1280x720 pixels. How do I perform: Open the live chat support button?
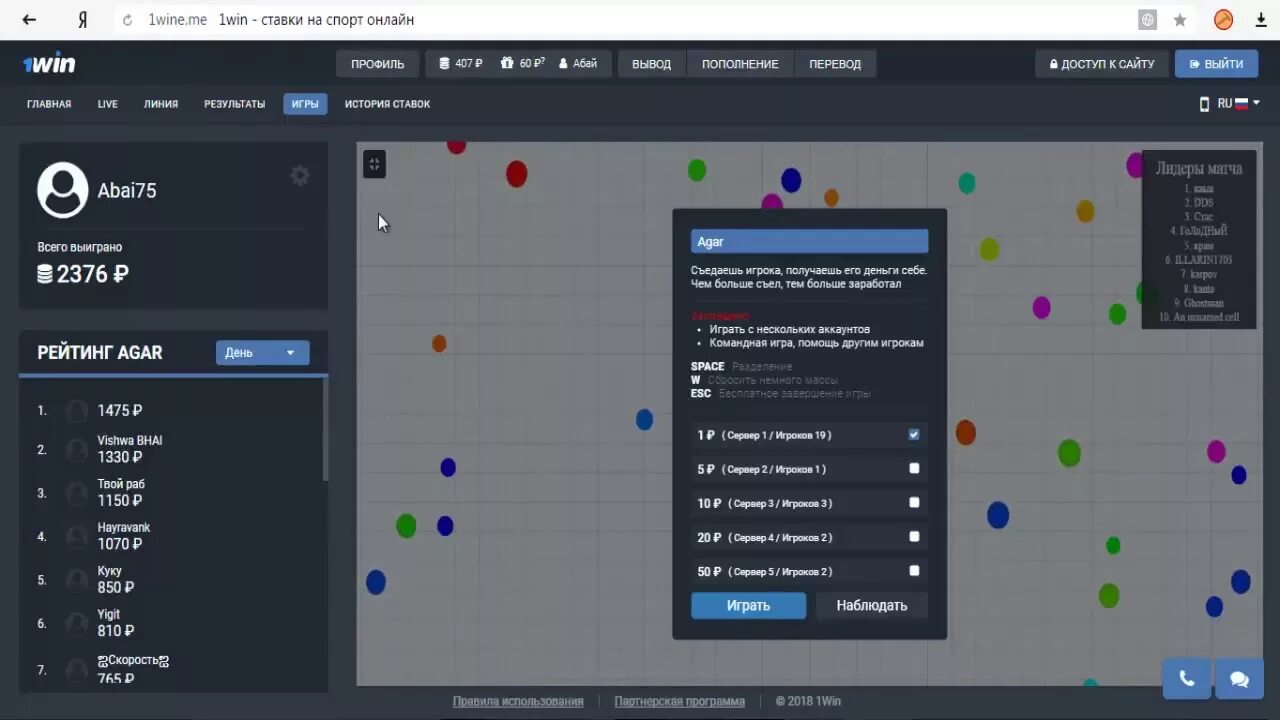[x=1240, y=679]
